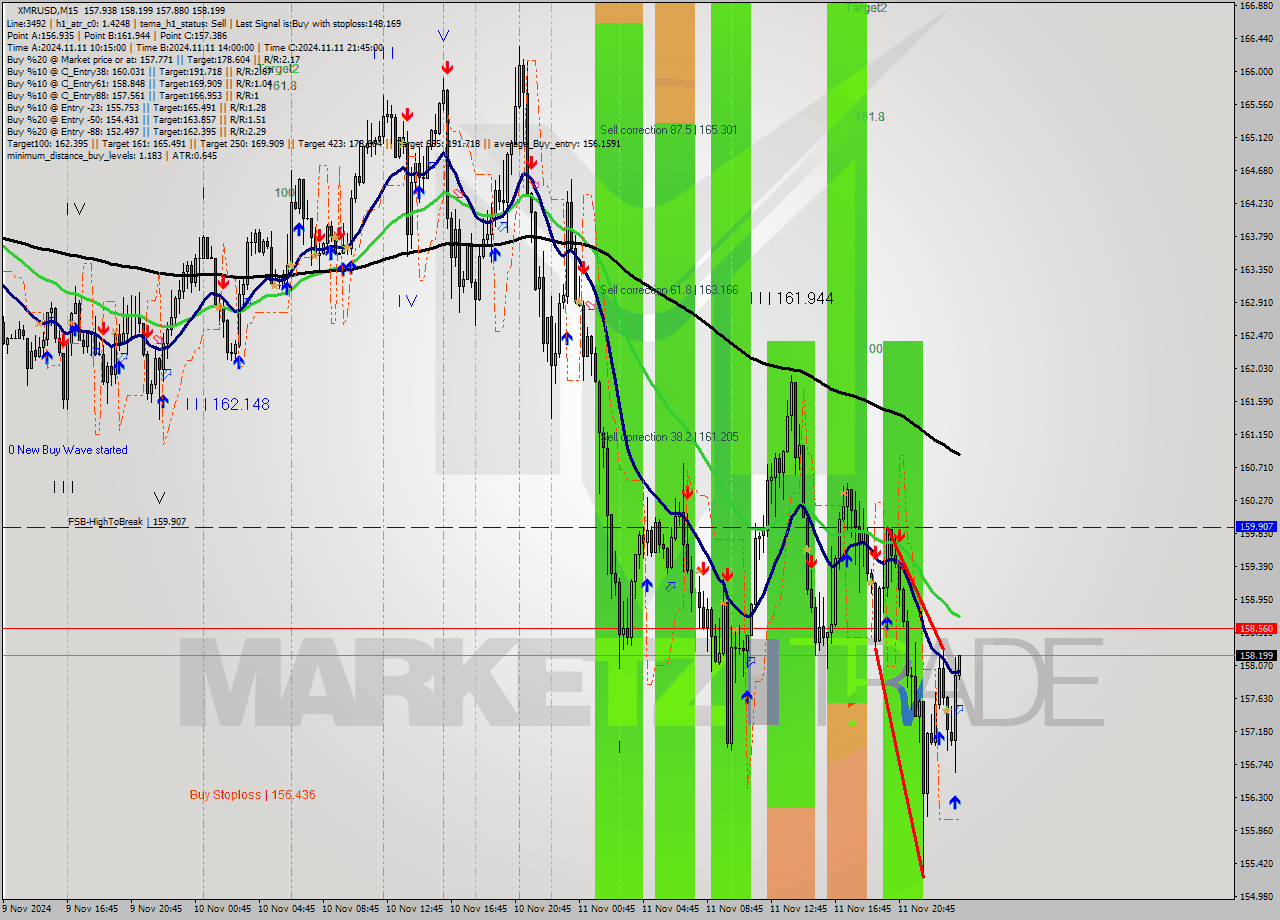Click the current price 158.199 tag on axis
The height and width of the screenshot is (920, 1280).
coord(1256,656)
